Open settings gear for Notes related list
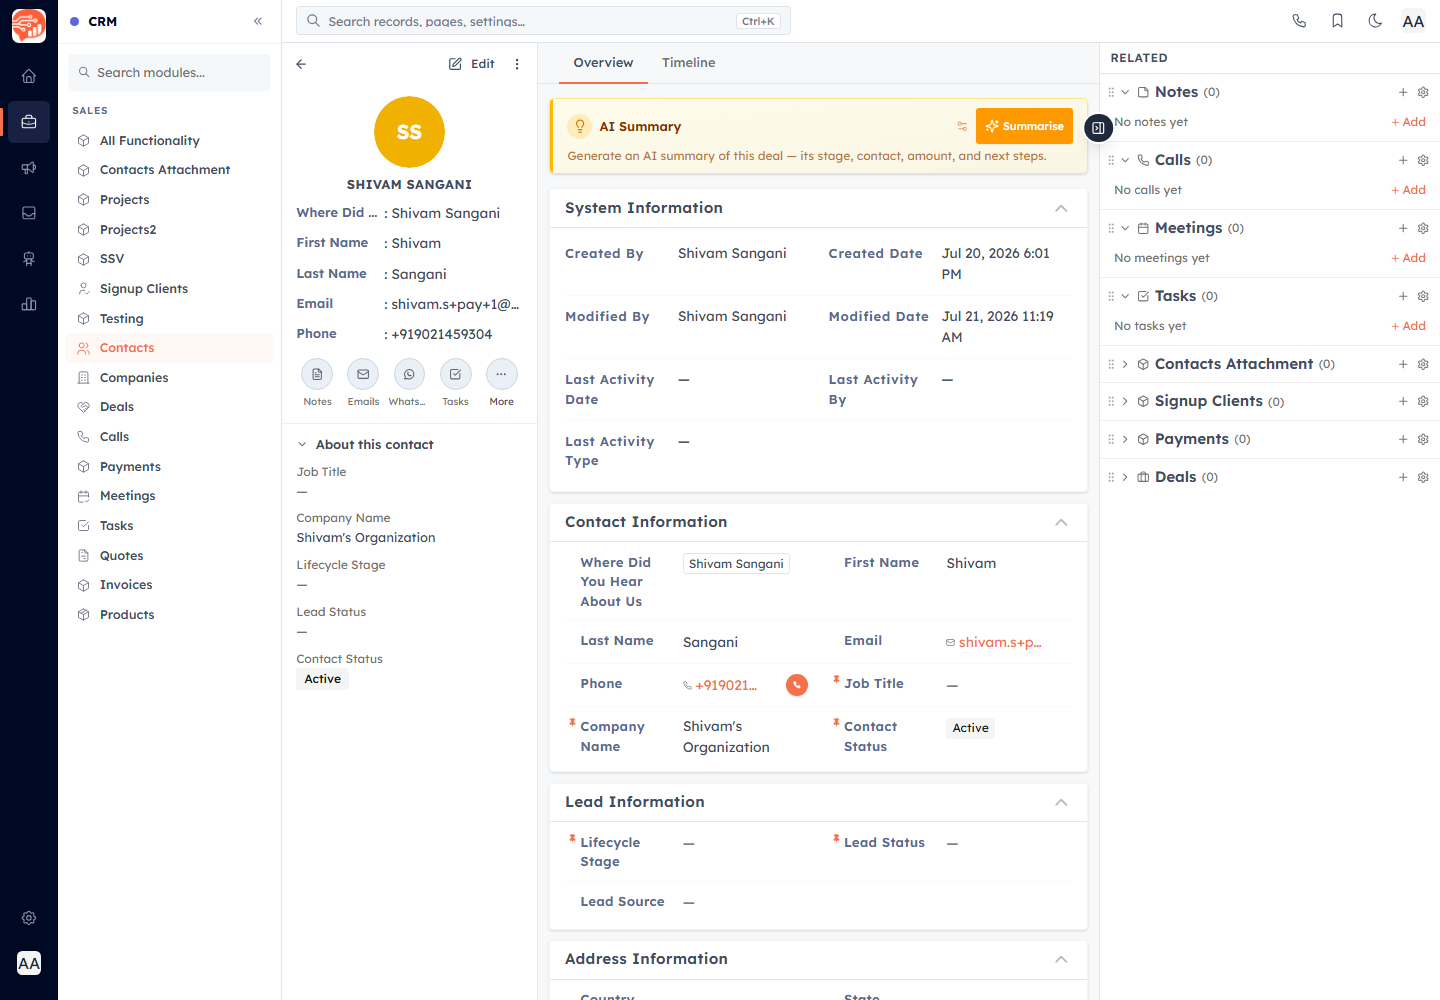Viewport: 1440px width, 1000px height. click(1423, 92)
